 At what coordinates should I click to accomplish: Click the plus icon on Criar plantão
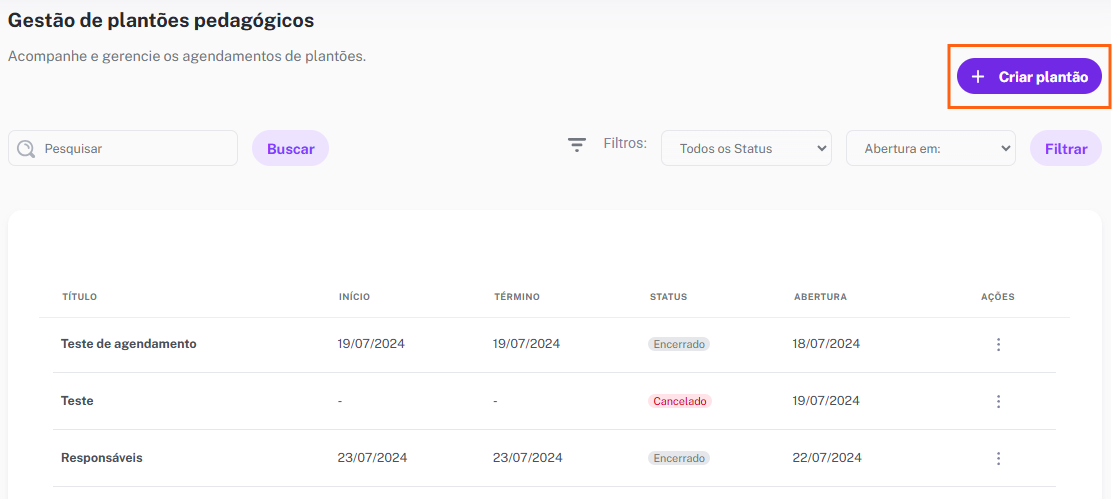click(x=977, y=77)
